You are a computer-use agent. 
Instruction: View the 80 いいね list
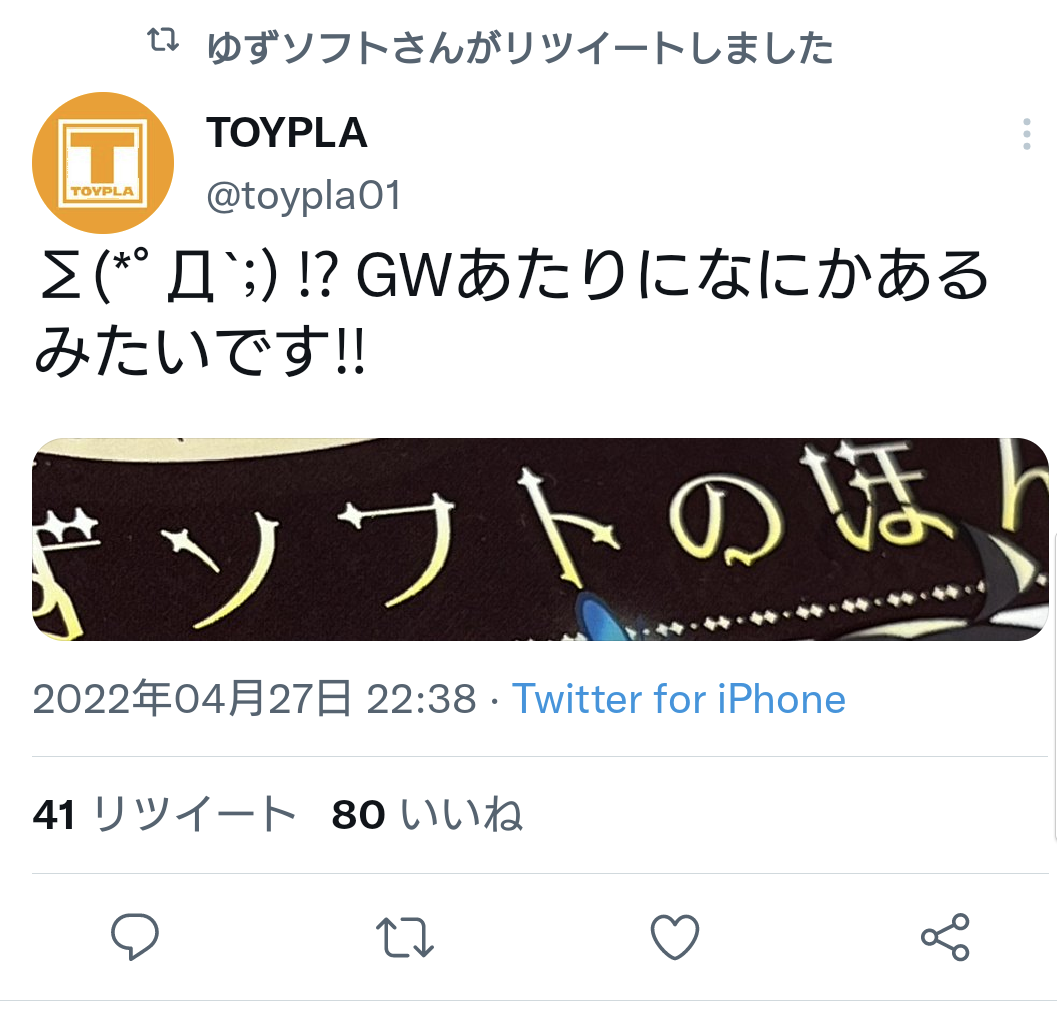point(427,814)
